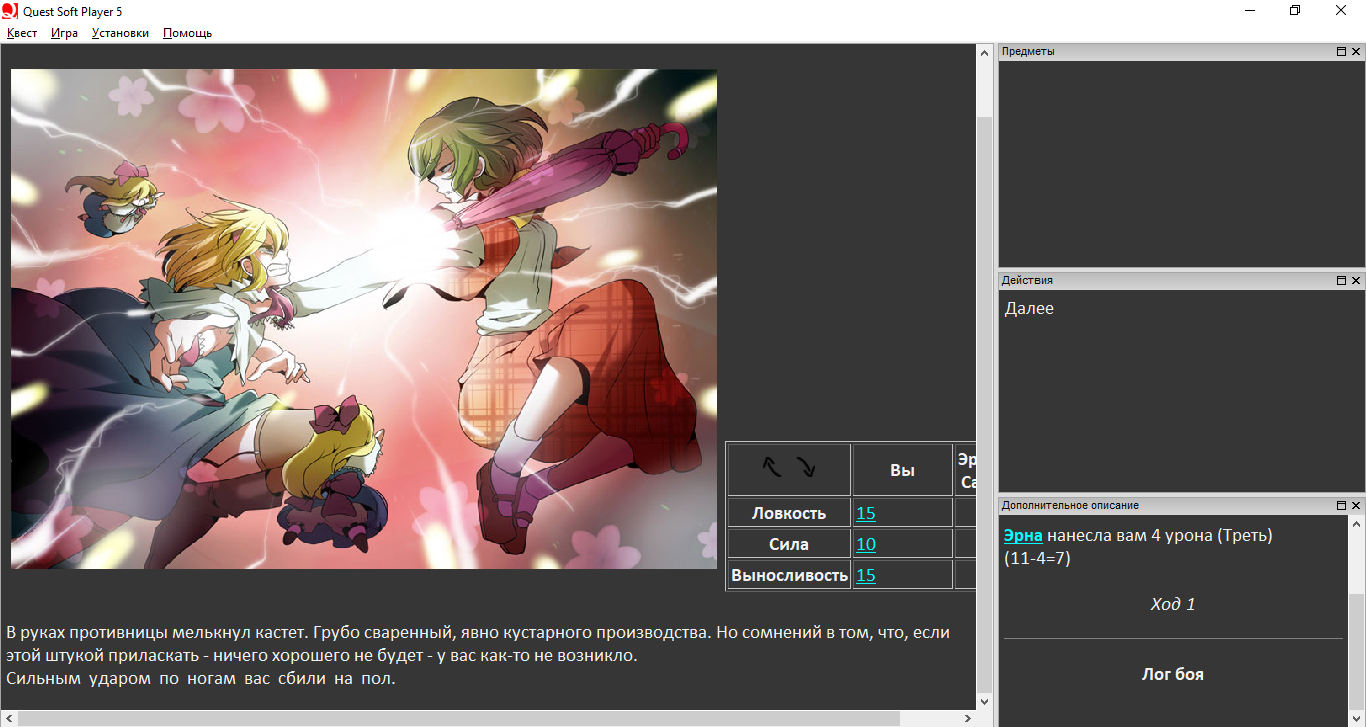Click the main description's horizontal scrollbar right arrow
Screen dimensions: 1366x727
click(x=967, y=718)
